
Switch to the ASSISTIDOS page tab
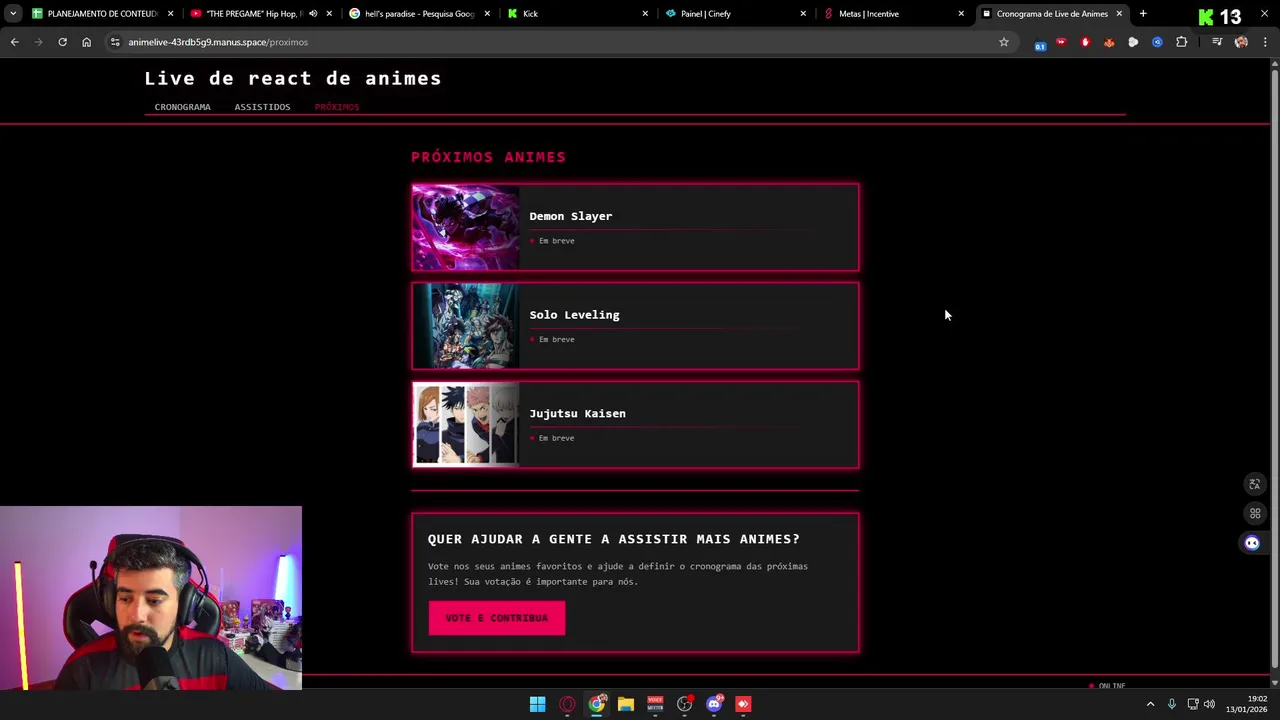point(262,107)
